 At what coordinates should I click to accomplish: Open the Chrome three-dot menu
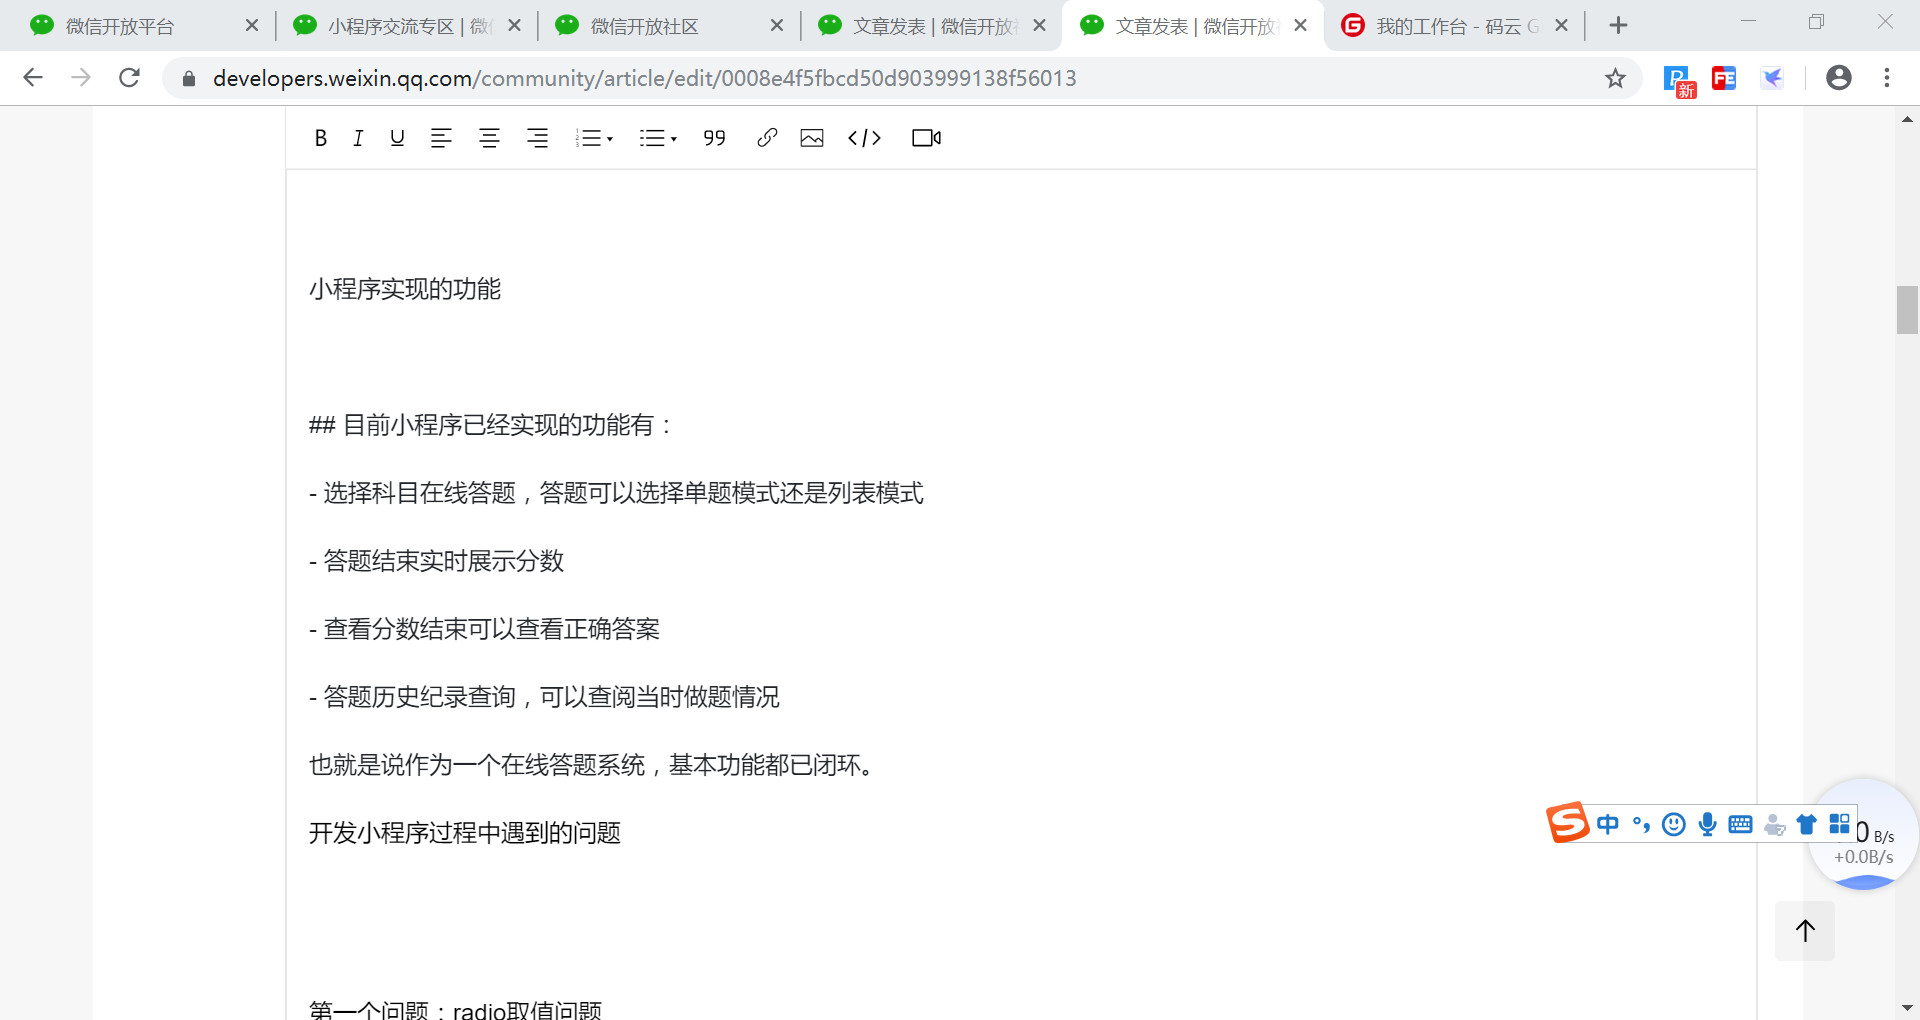(1887, 78)
